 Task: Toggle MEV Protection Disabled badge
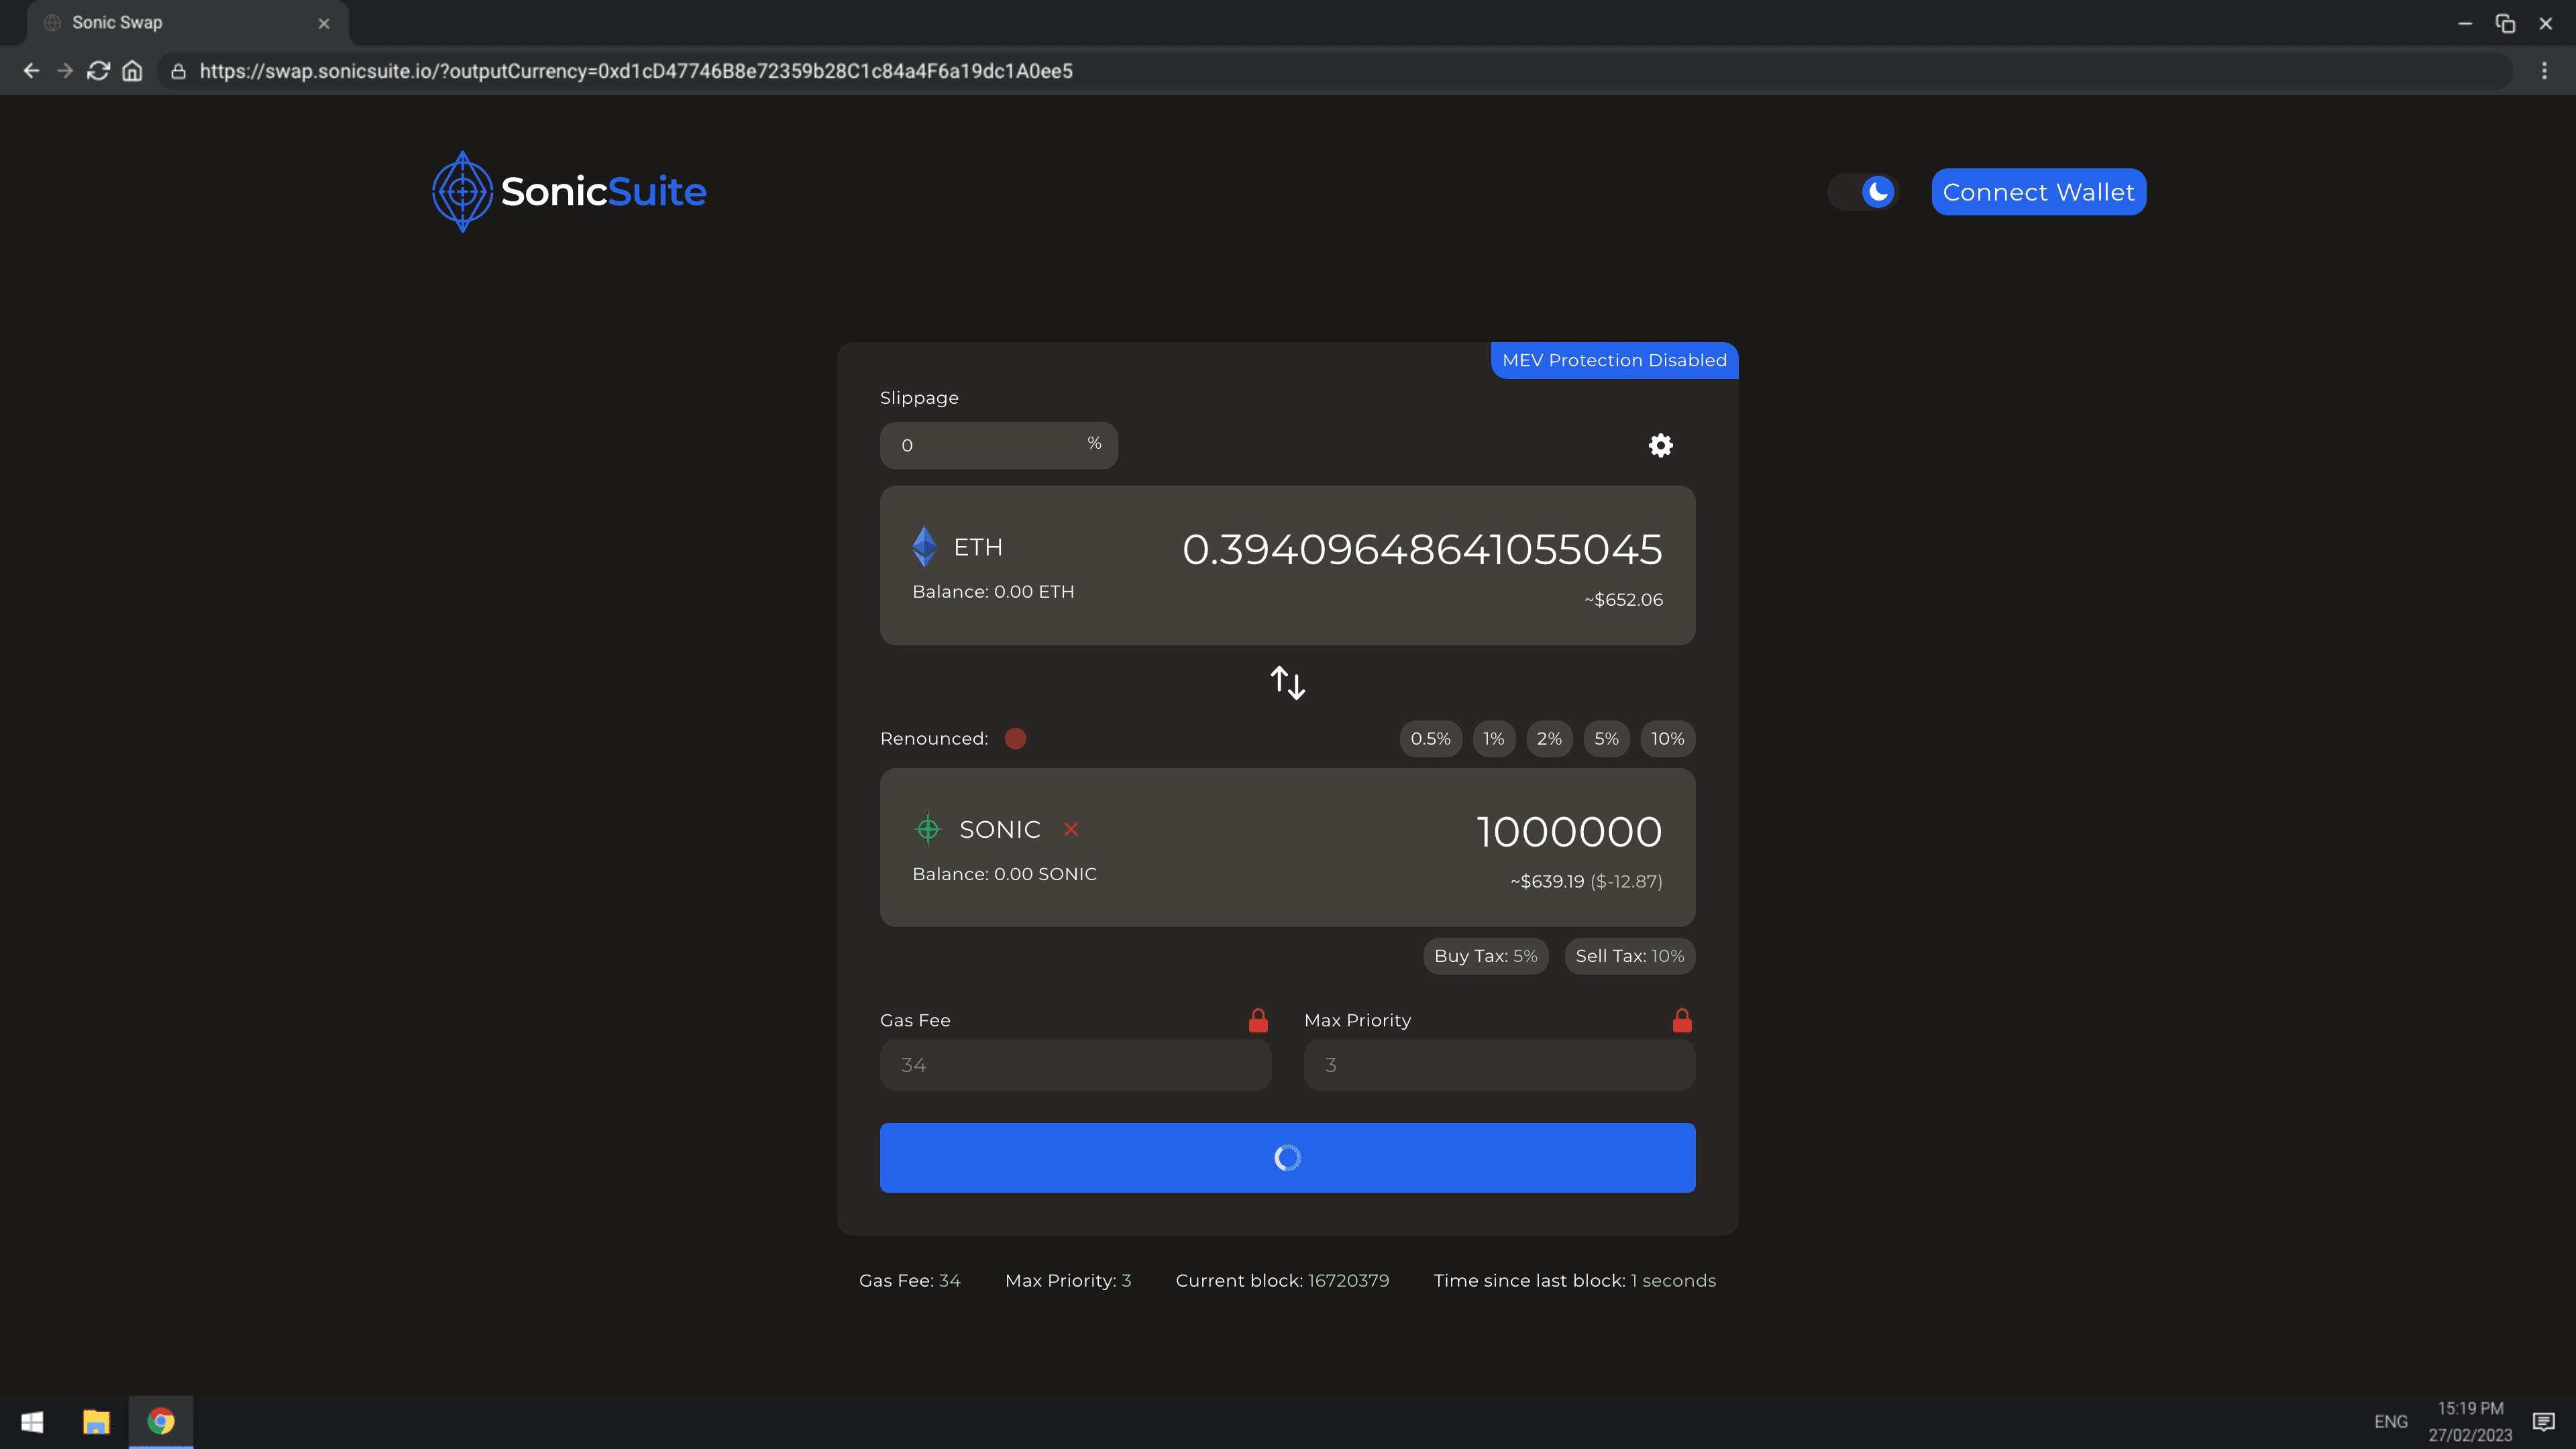tap(1614, 360)
